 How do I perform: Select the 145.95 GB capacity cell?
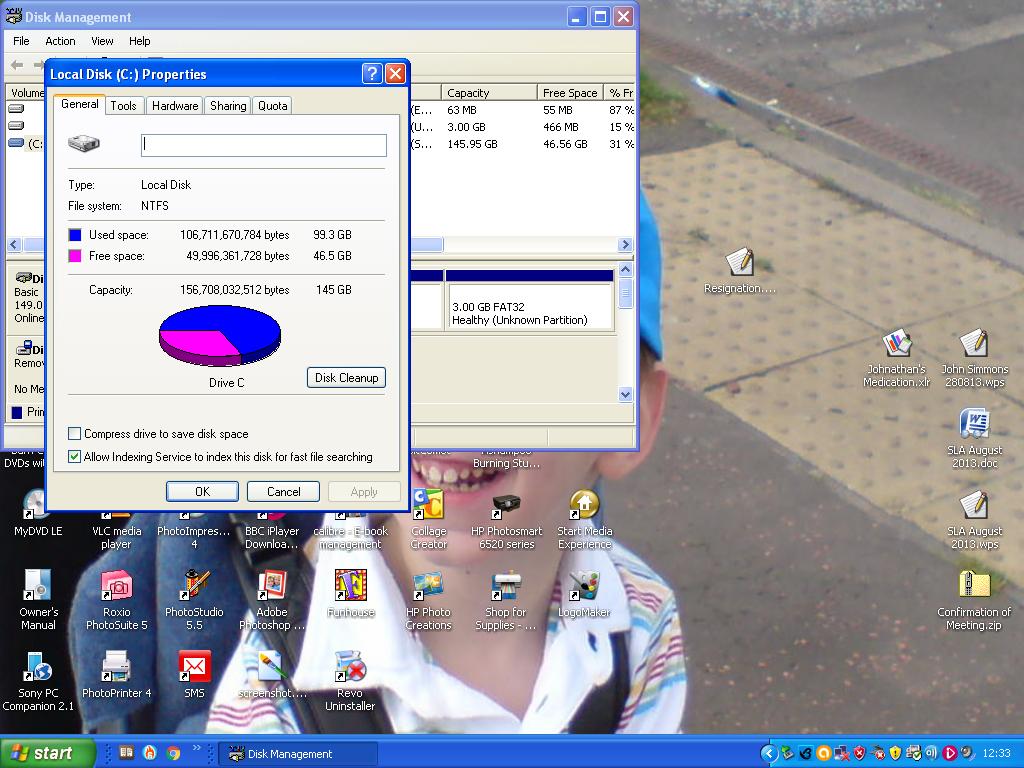[x=472, y=144]
